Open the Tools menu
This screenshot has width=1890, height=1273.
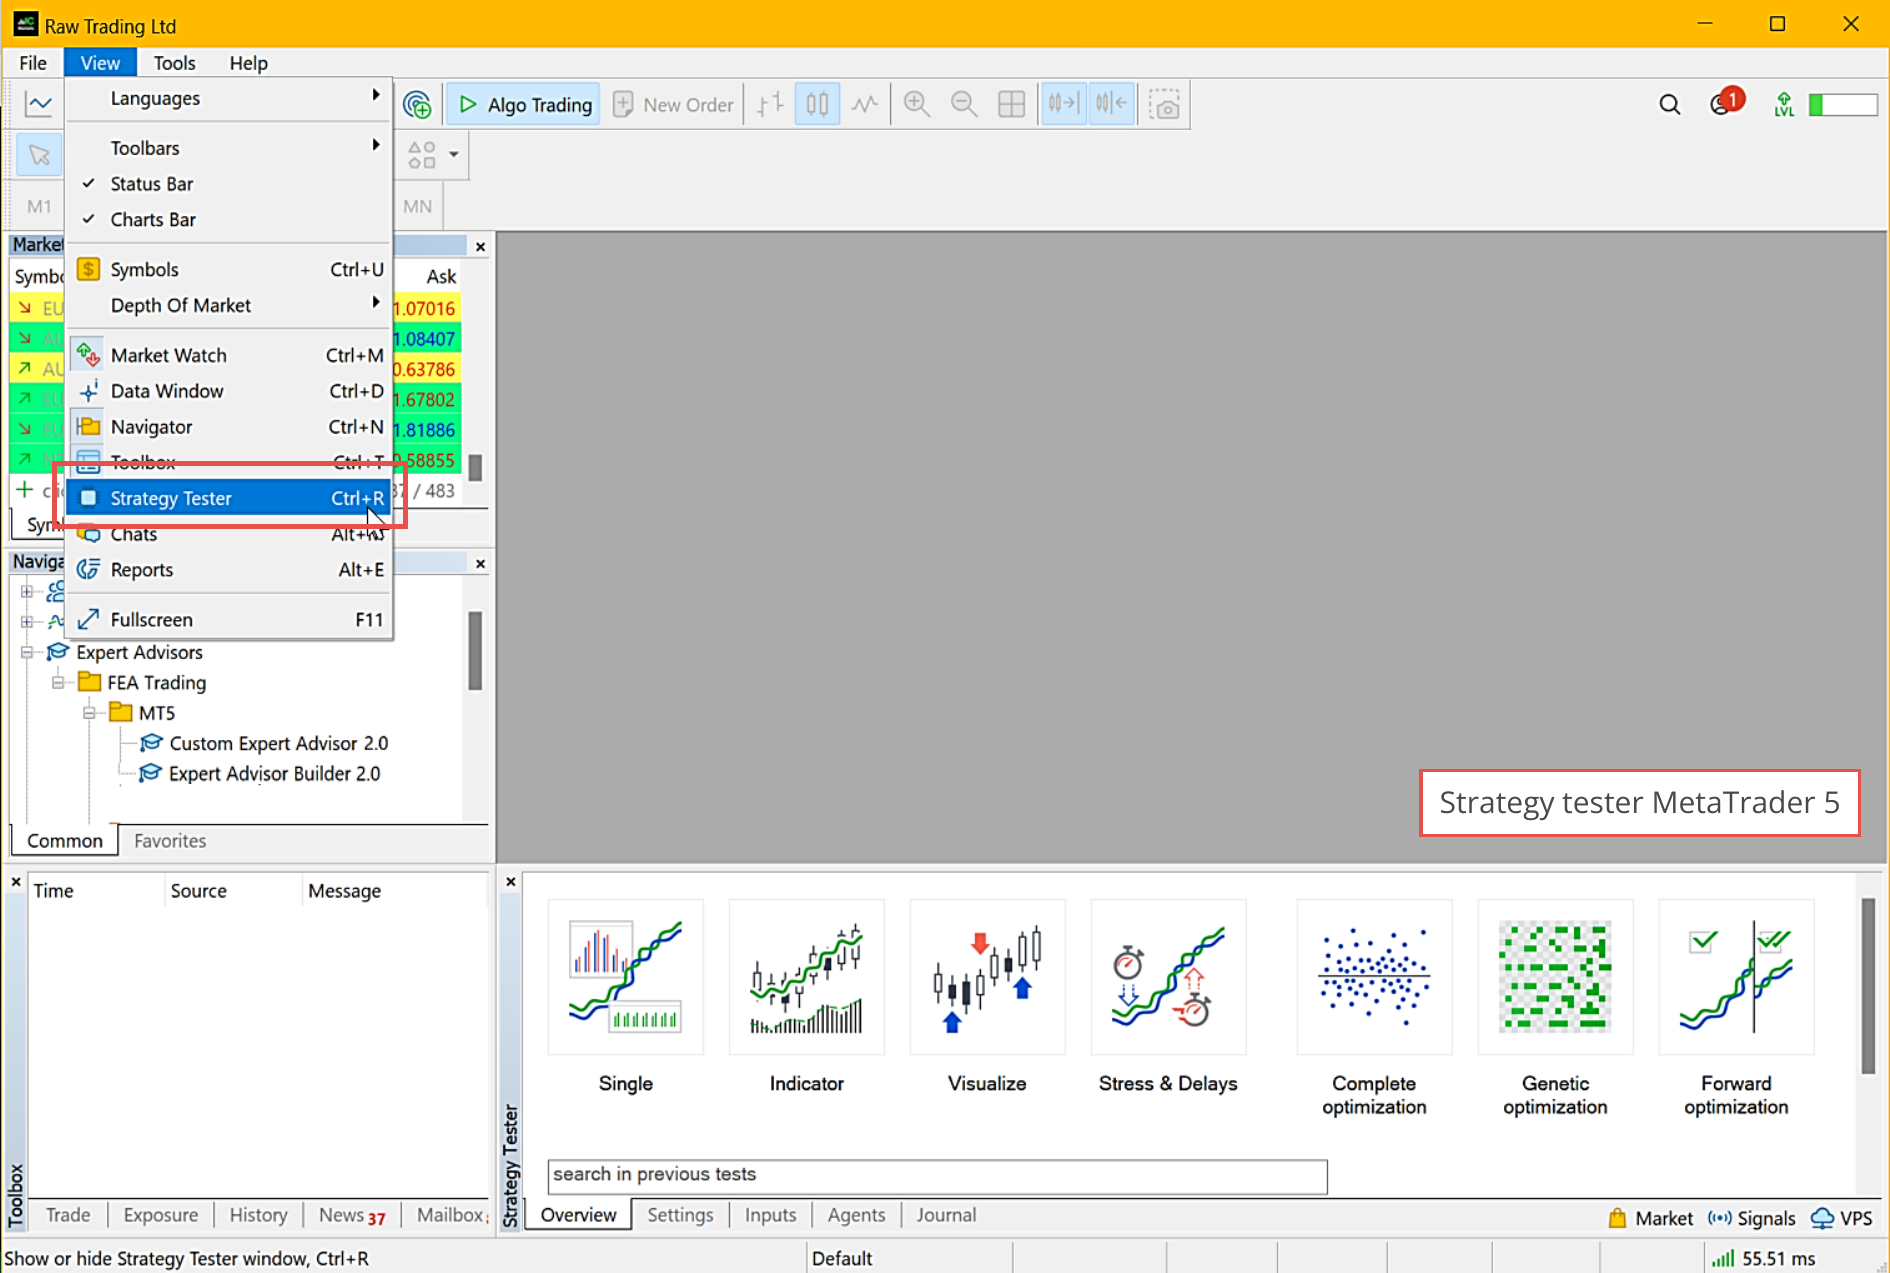(174, 63)
